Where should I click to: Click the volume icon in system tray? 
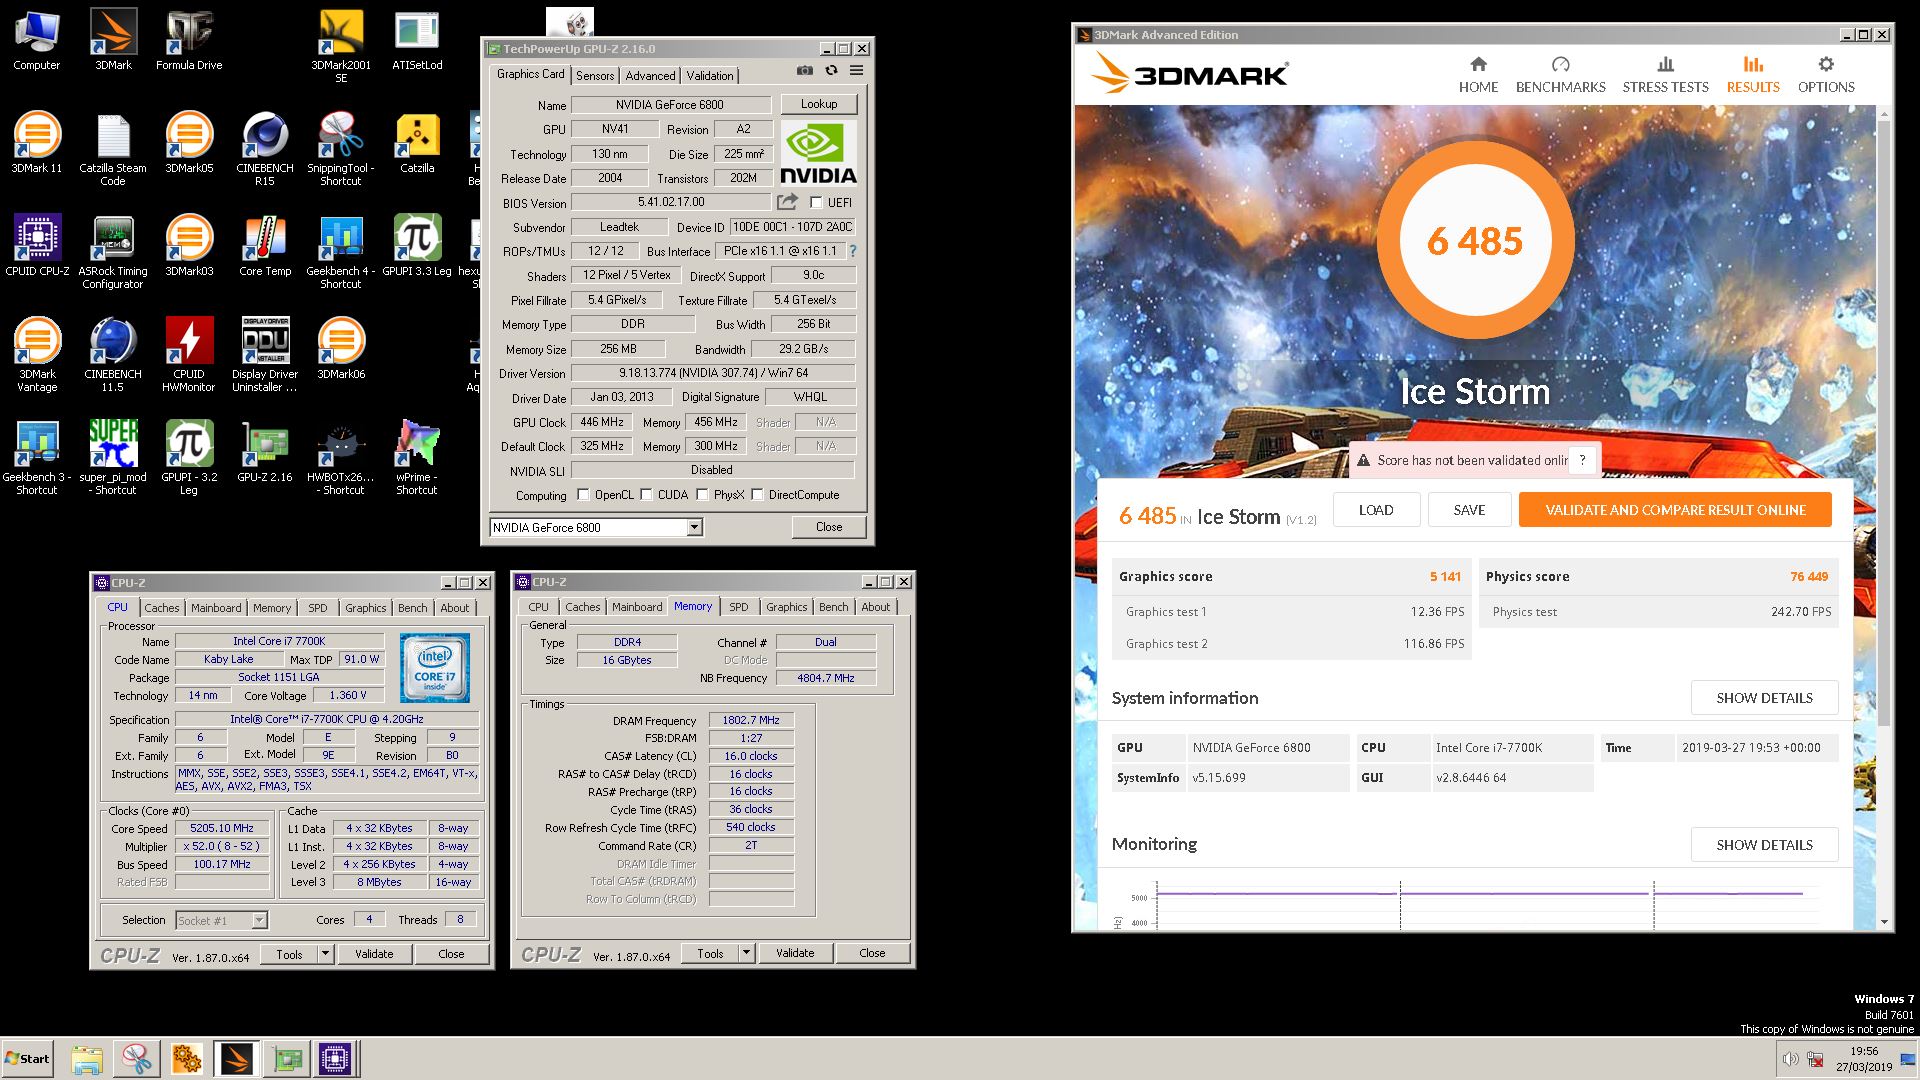[1790, 1059]
